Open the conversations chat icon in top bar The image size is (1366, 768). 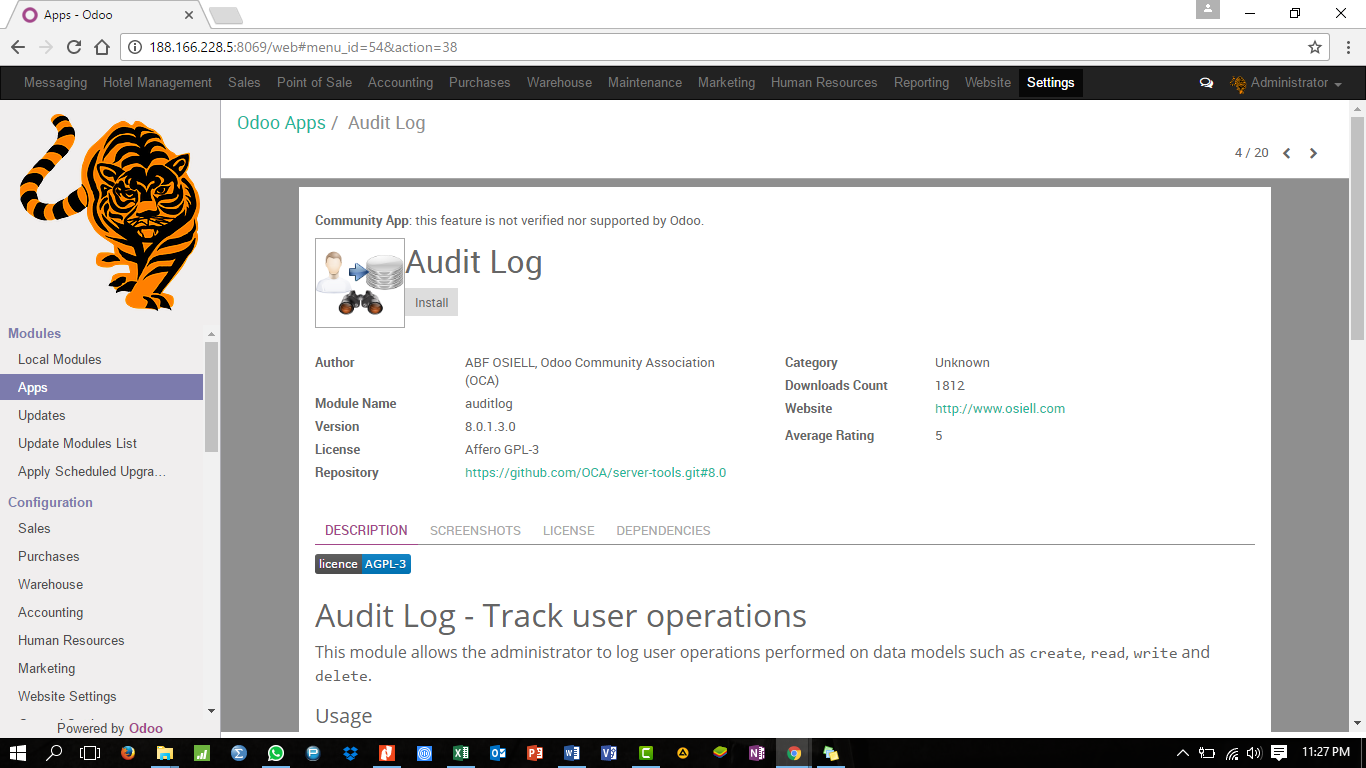pyautogui.click(x=1206, y=83)
